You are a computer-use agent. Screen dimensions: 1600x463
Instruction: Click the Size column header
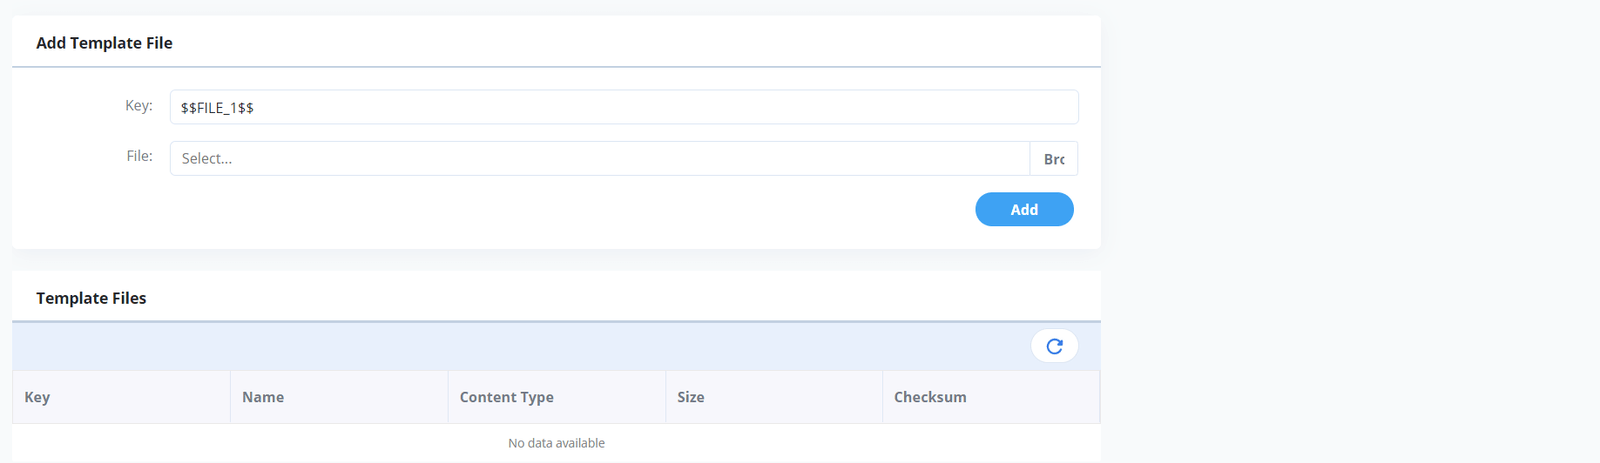pyautogui.click(x=690, y=397)
